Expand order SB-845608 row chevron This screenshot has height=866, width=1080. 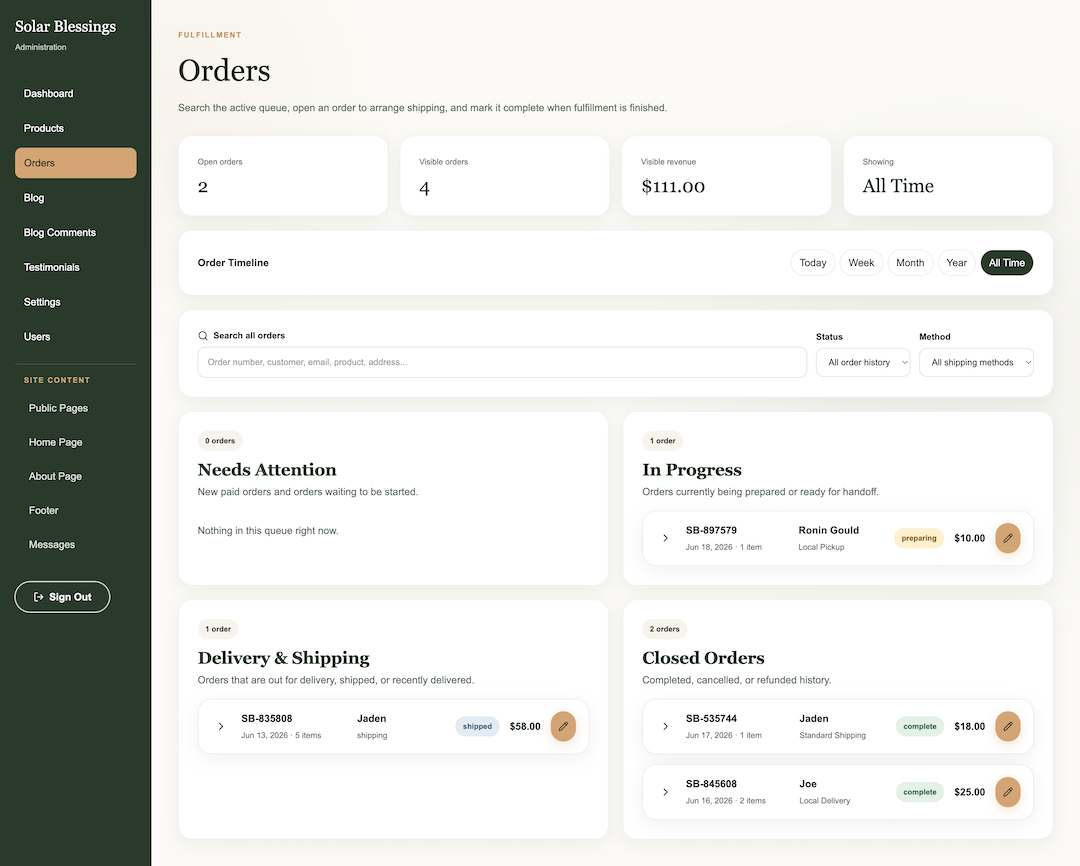[x=665, y=792]
